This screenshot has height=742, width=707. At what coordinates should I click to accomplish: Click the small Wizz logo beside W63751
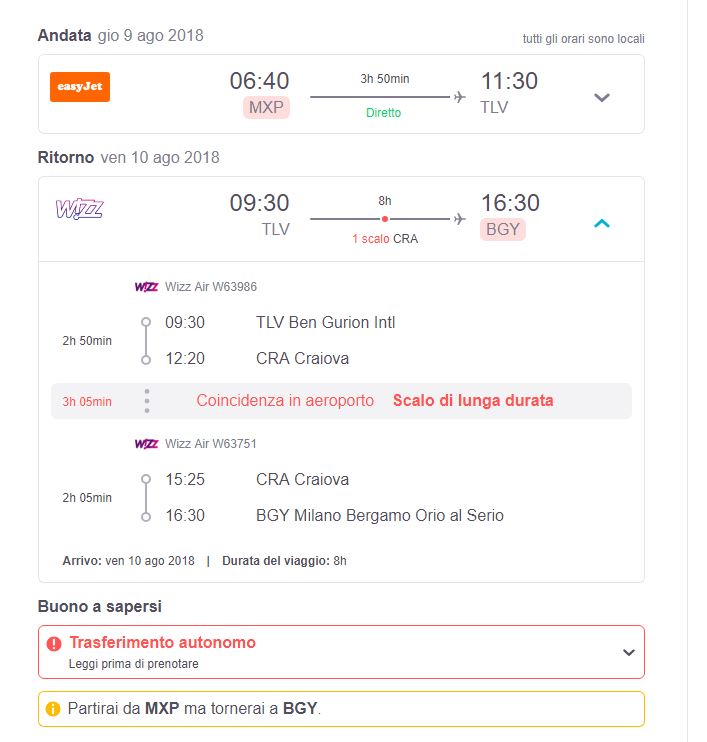click(146, 444)
